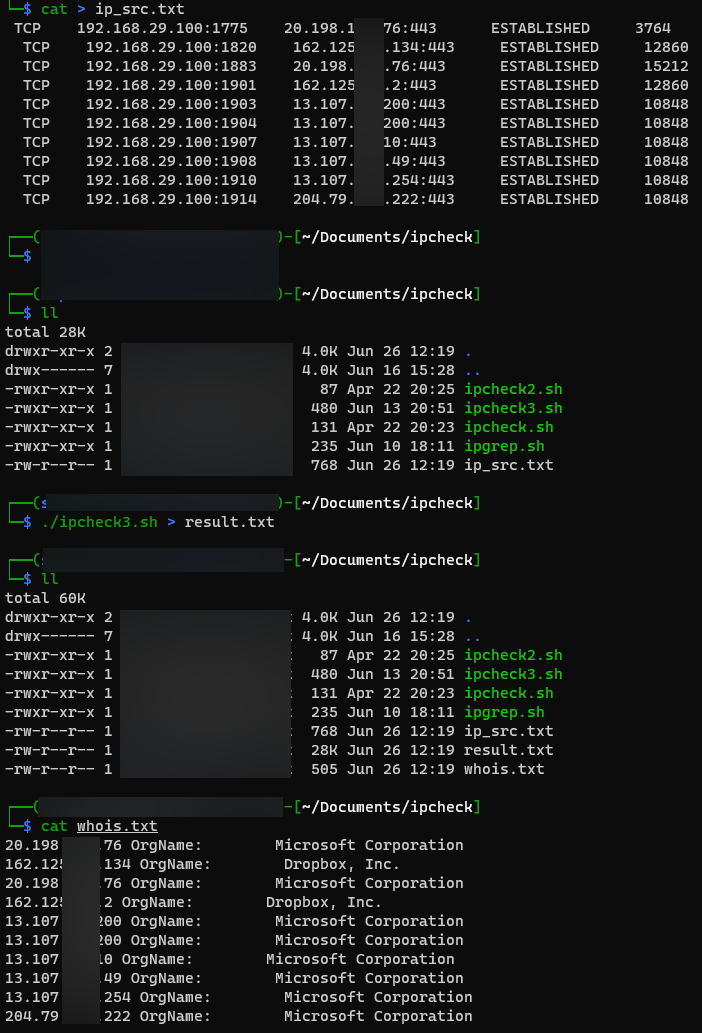Select local address 192.168.29.100:1903

coord(171,105)
